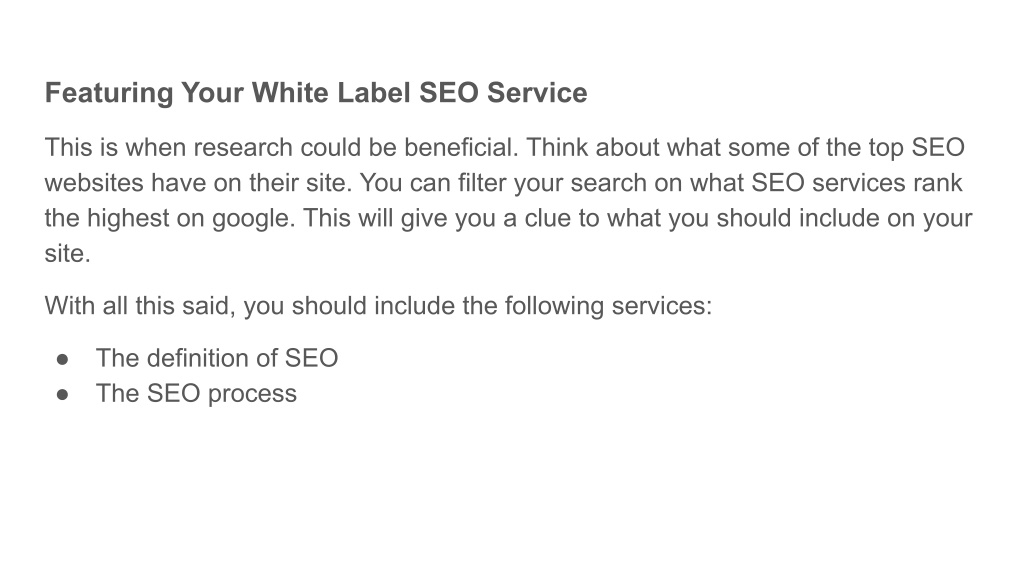1024x576 pixels.
Task: Click the word "services:" before the bullet list
Action: 662,306
